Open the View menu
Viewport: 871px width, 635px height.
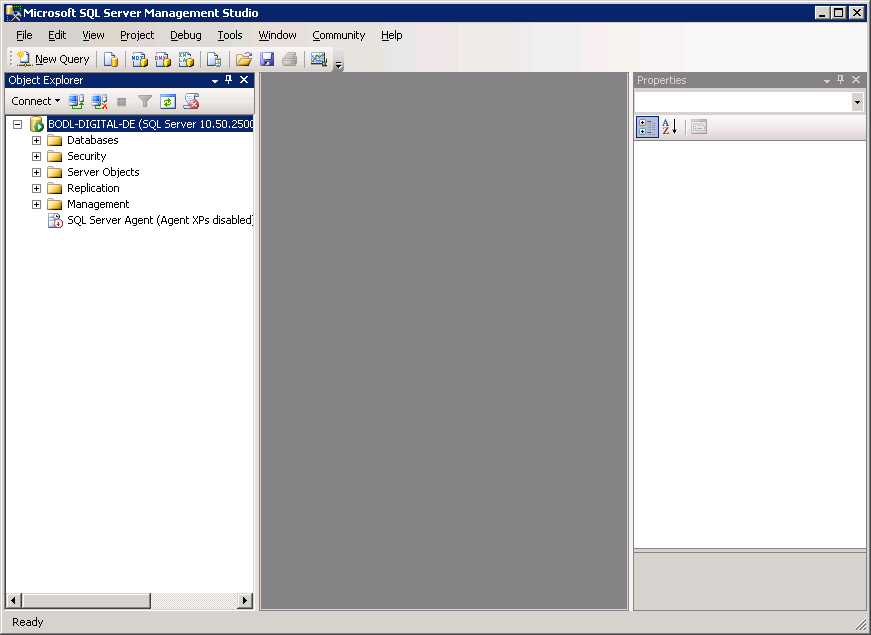(93, 35)
